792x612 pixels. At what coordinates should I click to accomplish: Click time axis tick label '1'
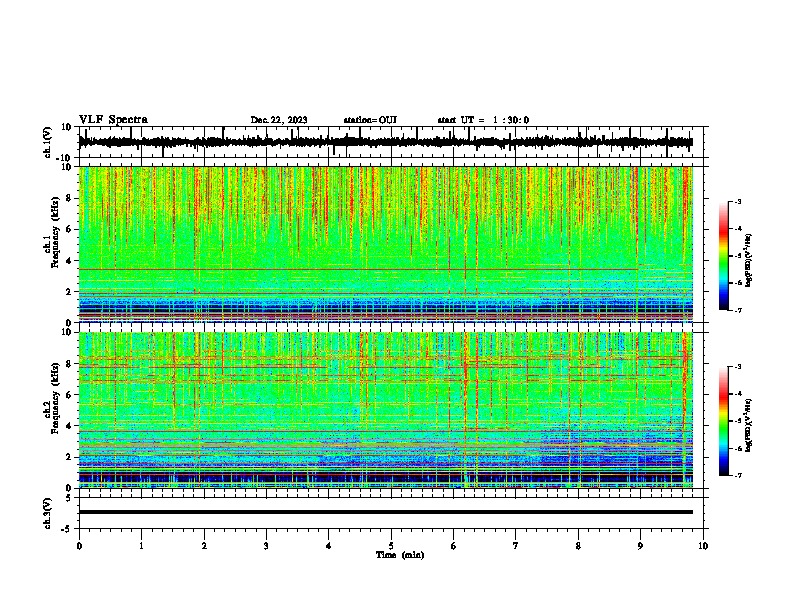[141, 546]
